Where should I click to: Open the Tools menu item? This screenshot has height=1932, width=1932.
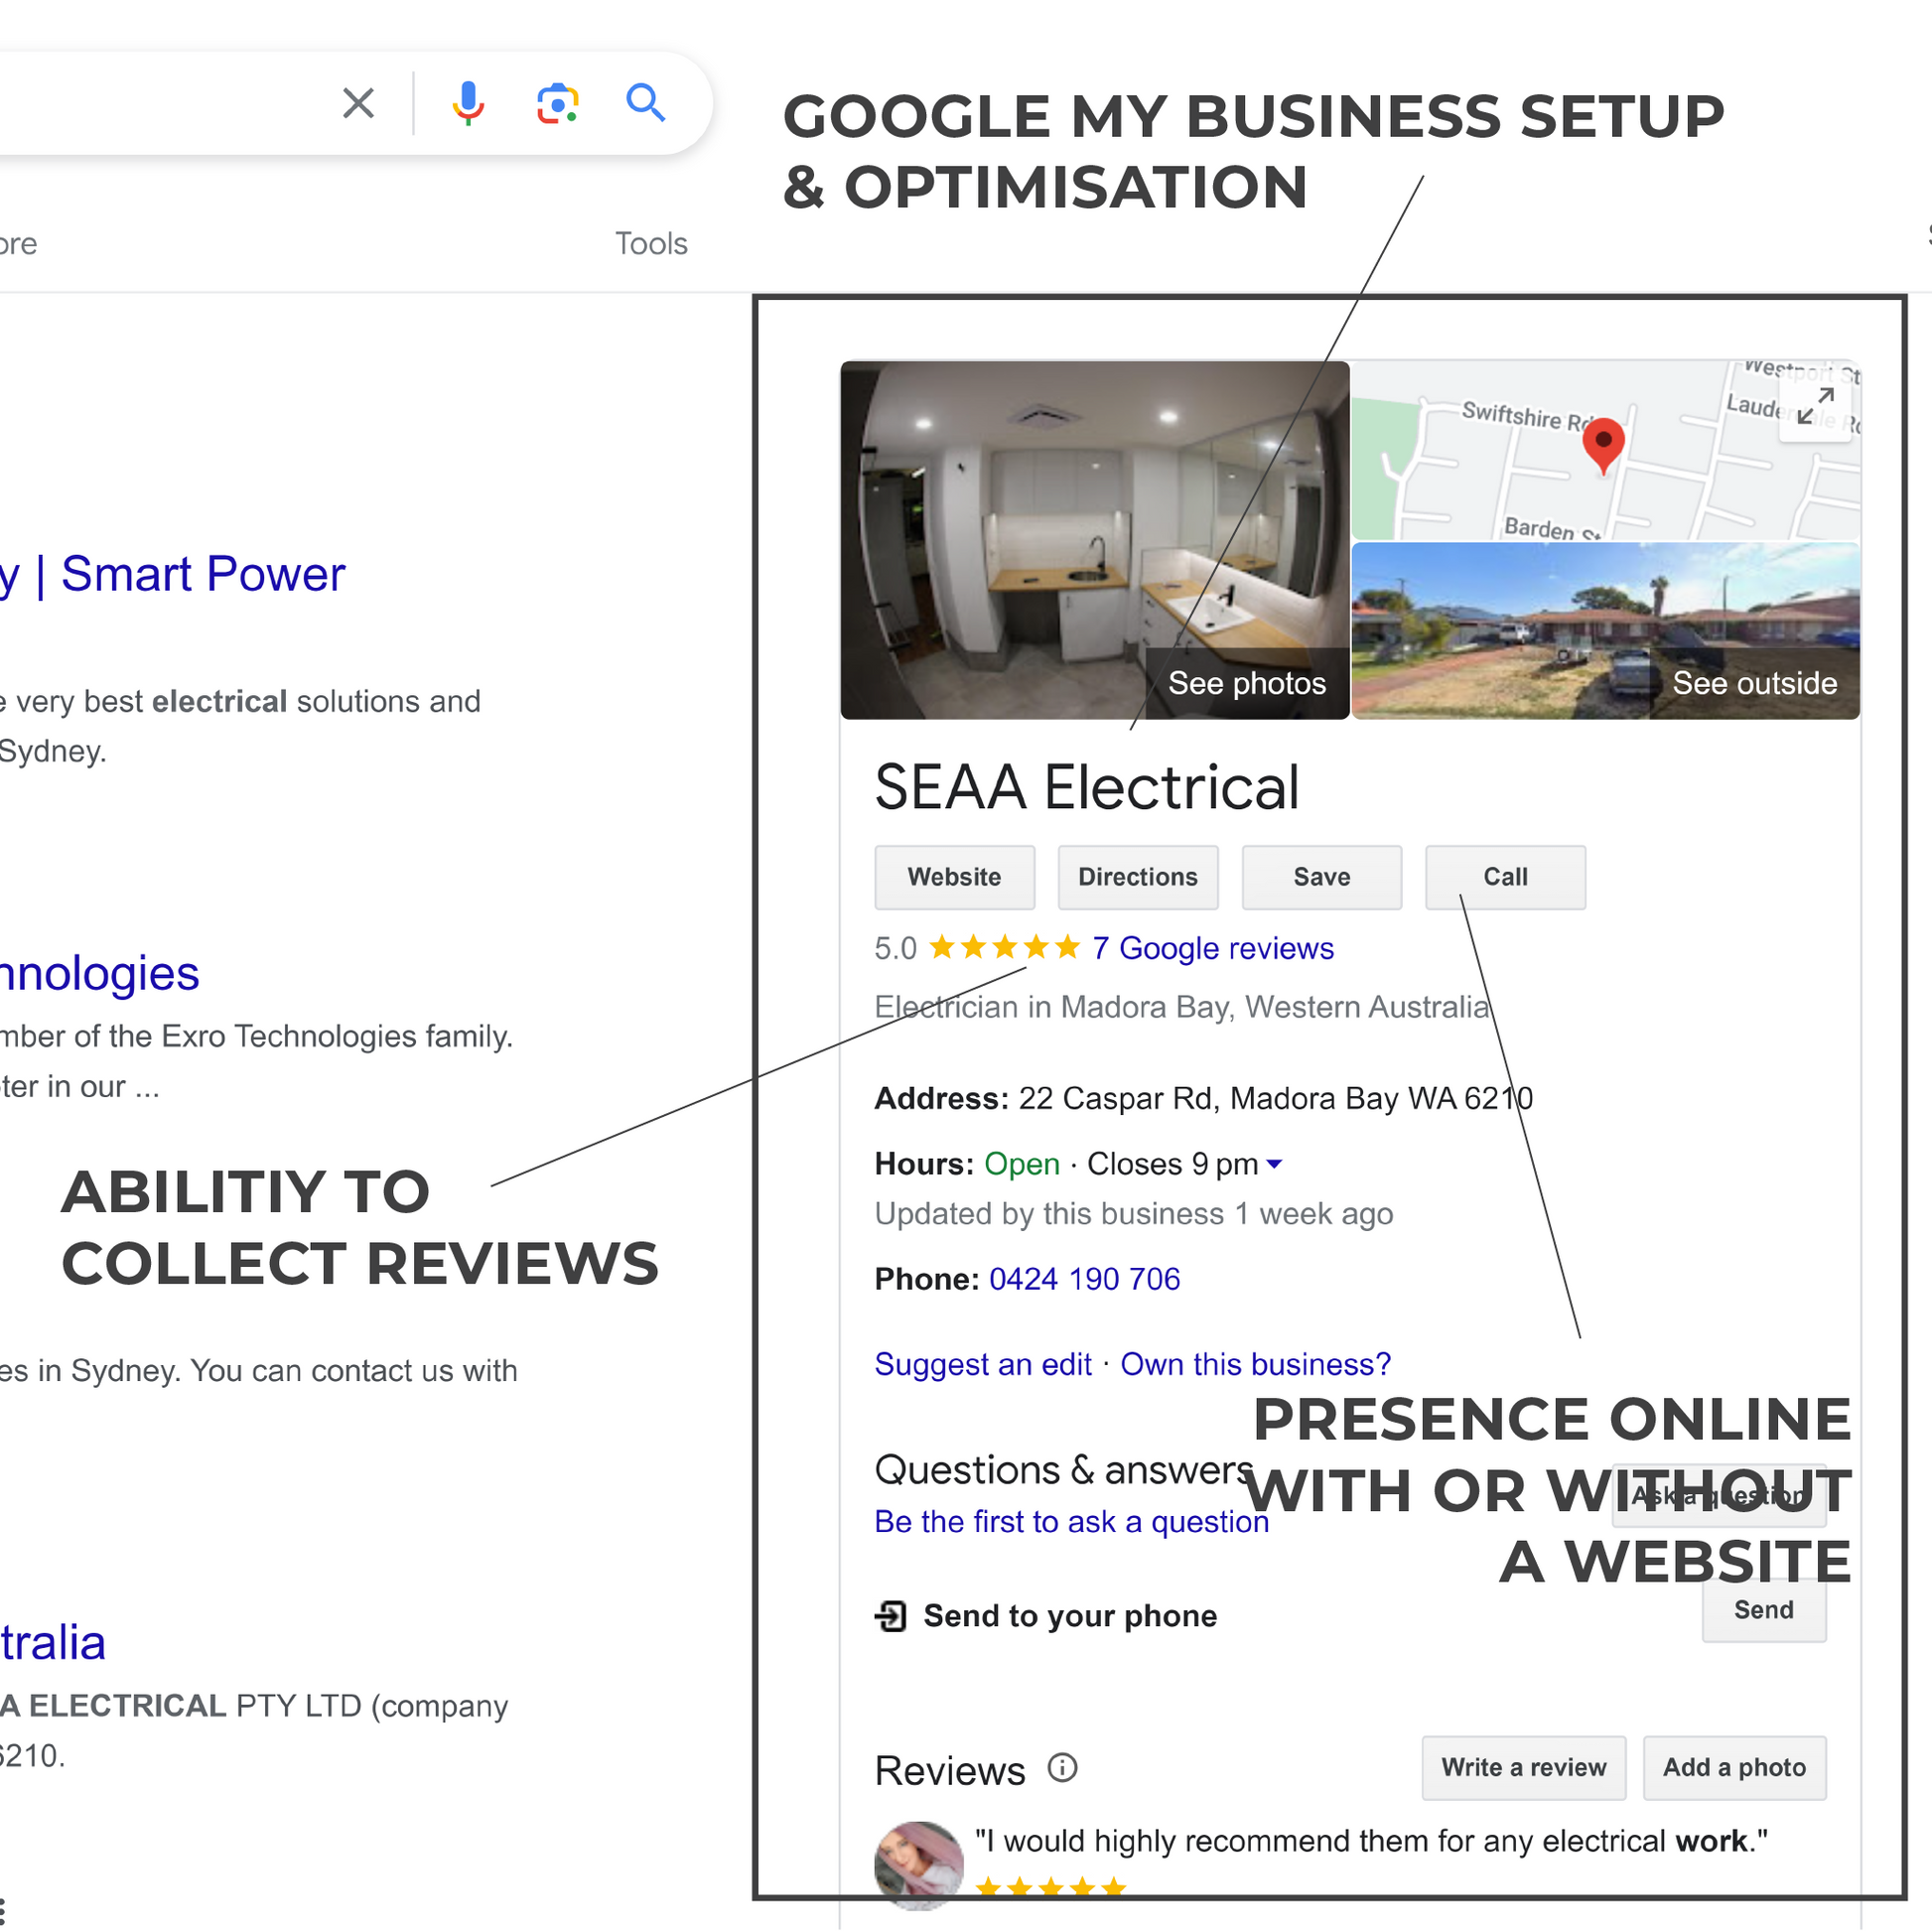(651, 244)
